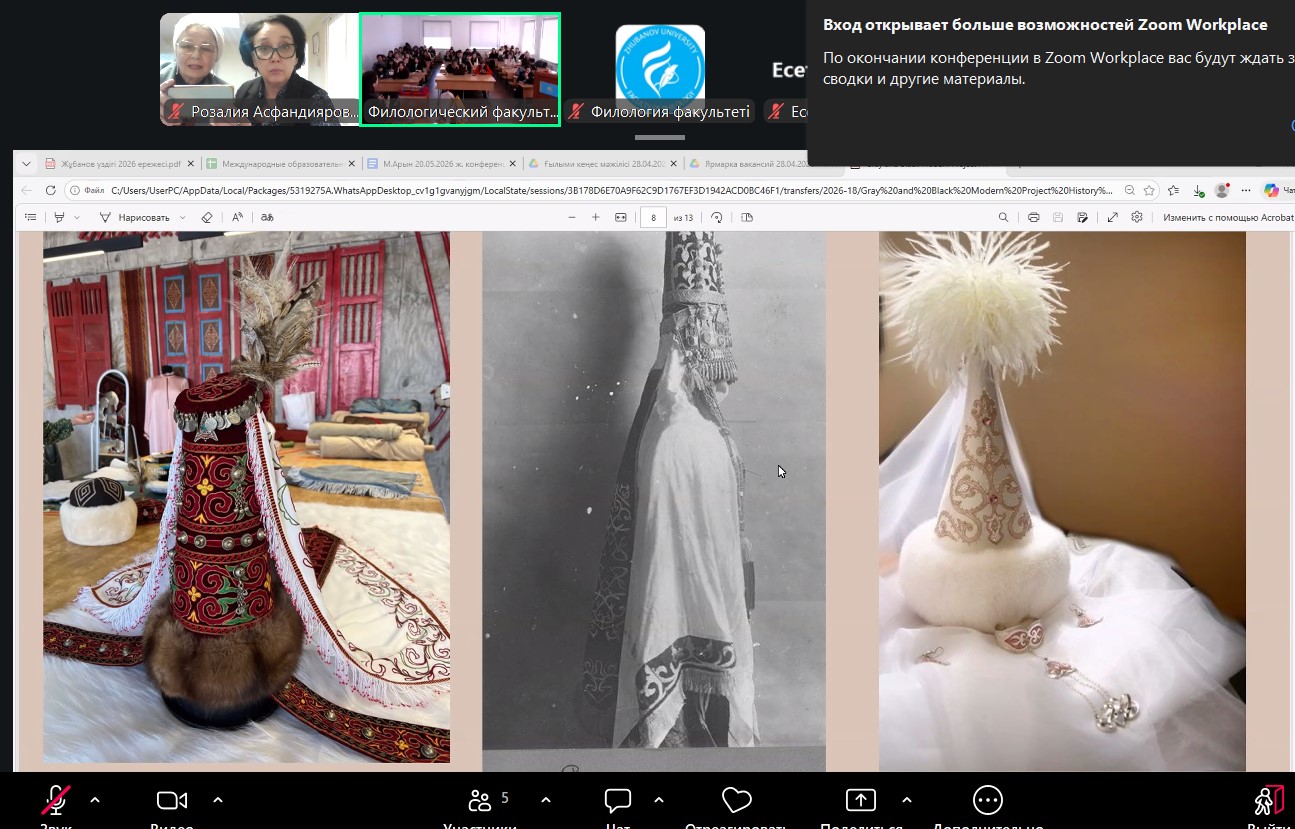Viewport: 1295px width, 829px height.
Task: Open Zoom More options menu
Action: pyautogui.click(x=987, y=801)
